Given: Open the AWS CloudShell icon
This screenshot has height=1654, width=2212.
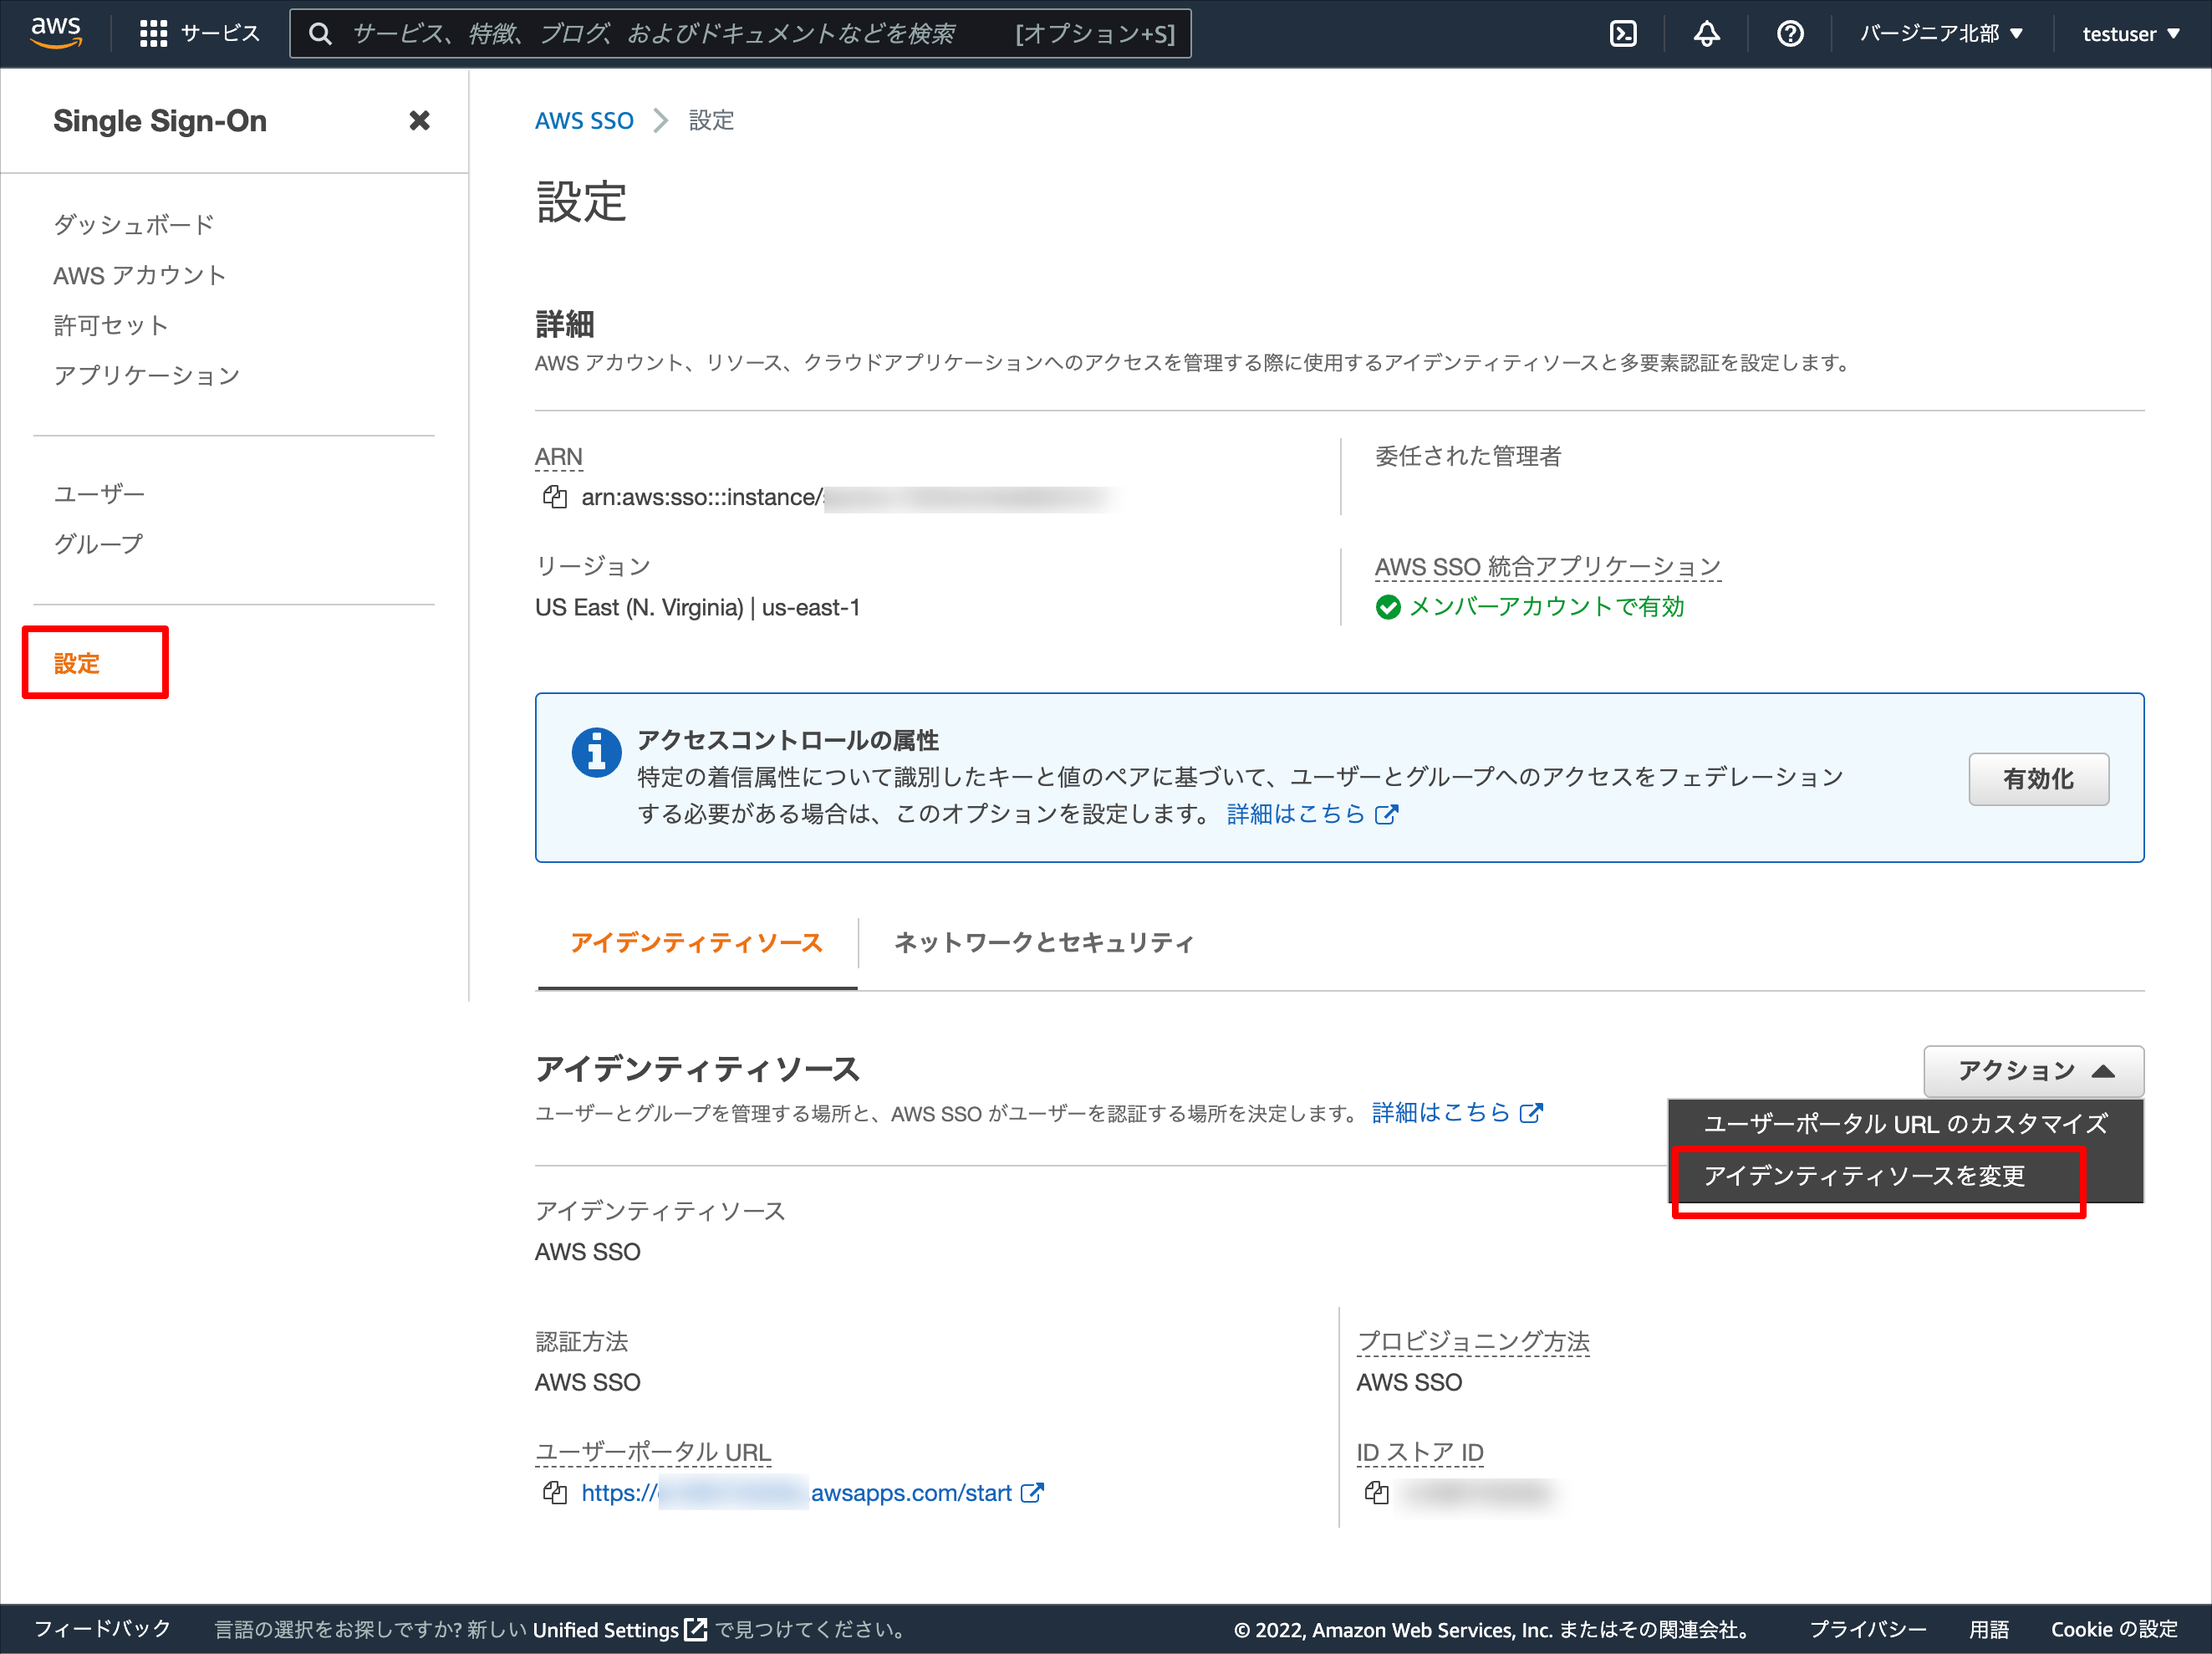Looking at the screenshot, I should [x=1623, y=34].
